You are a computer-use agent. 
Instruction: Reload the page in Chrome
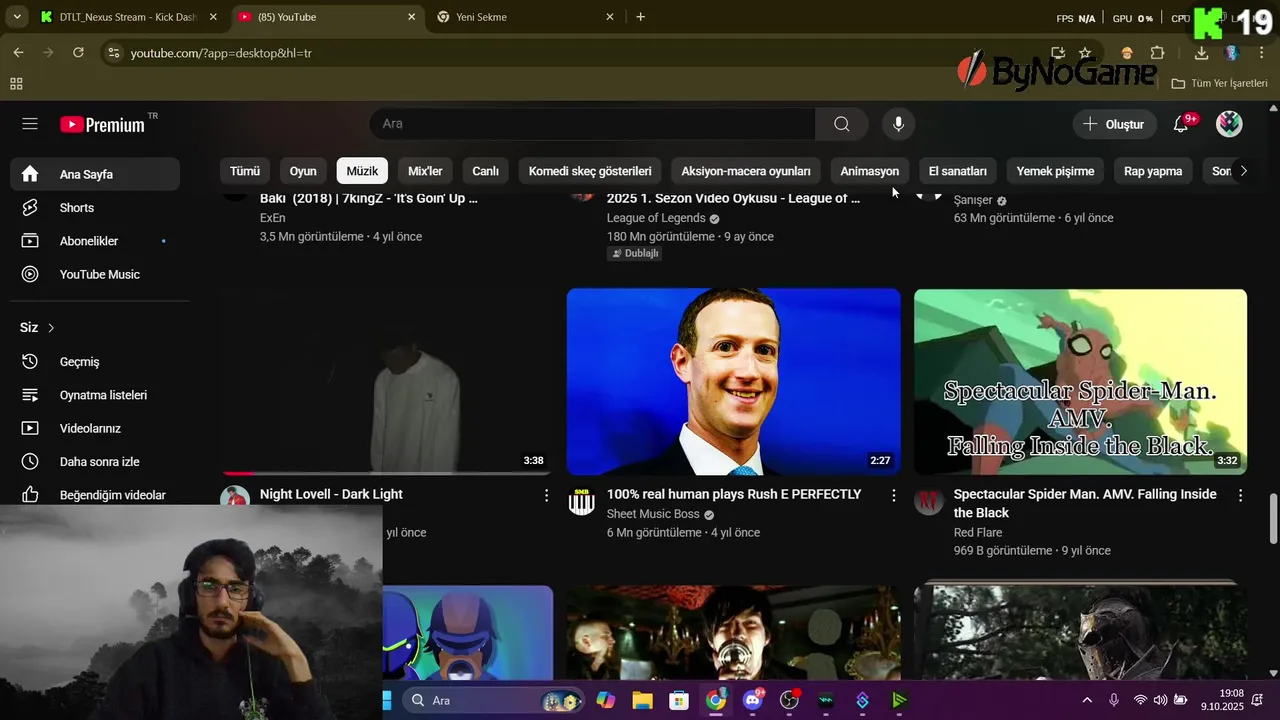coord(78,52)
